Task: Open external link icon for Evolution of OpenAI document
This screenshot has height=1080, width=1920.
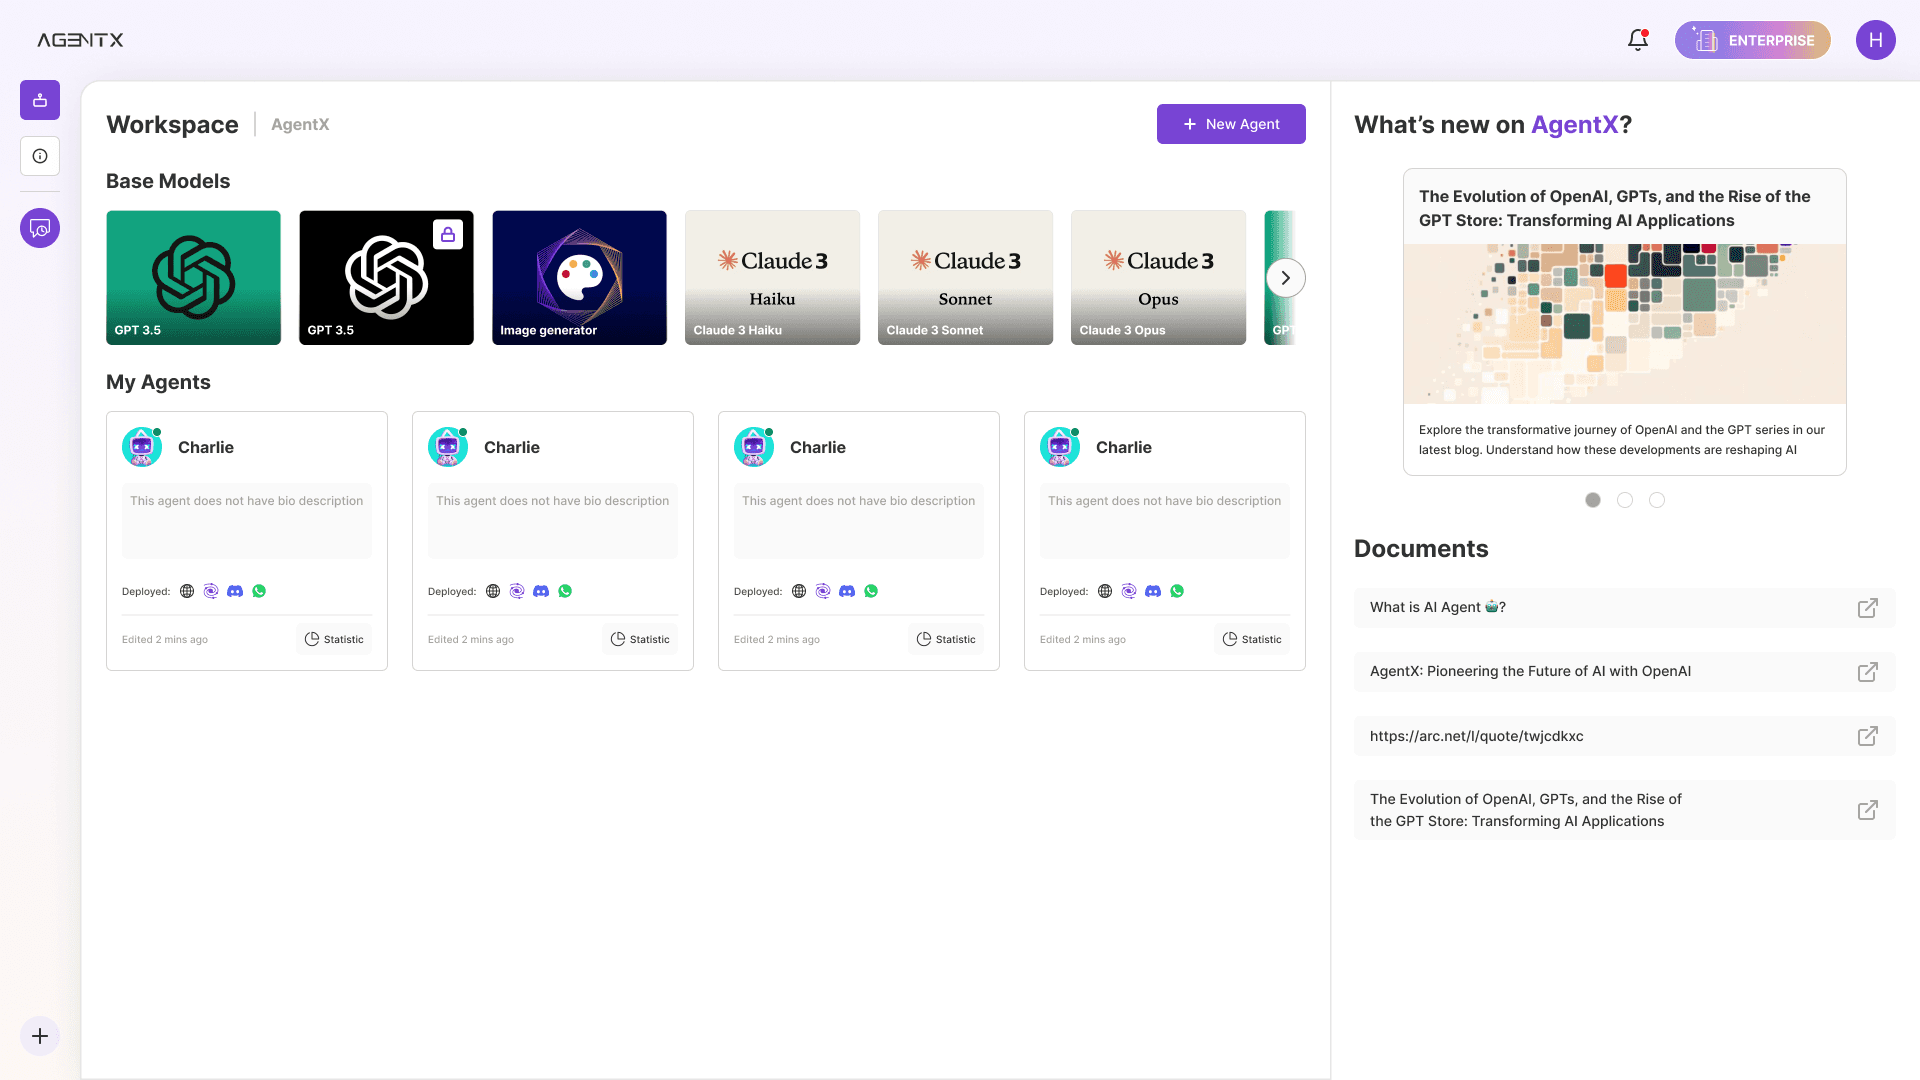Action: tap(1867, 810)
